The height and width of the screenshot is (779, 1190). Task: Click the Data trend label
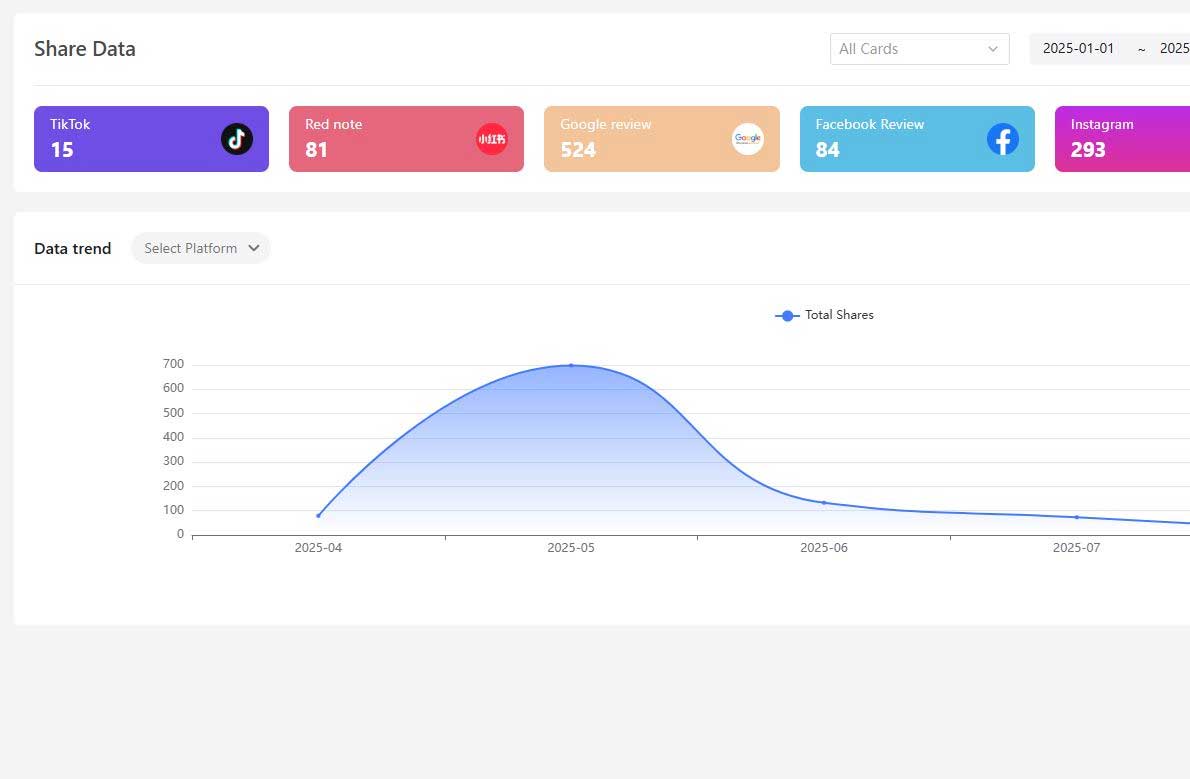(x=73, y=248)
